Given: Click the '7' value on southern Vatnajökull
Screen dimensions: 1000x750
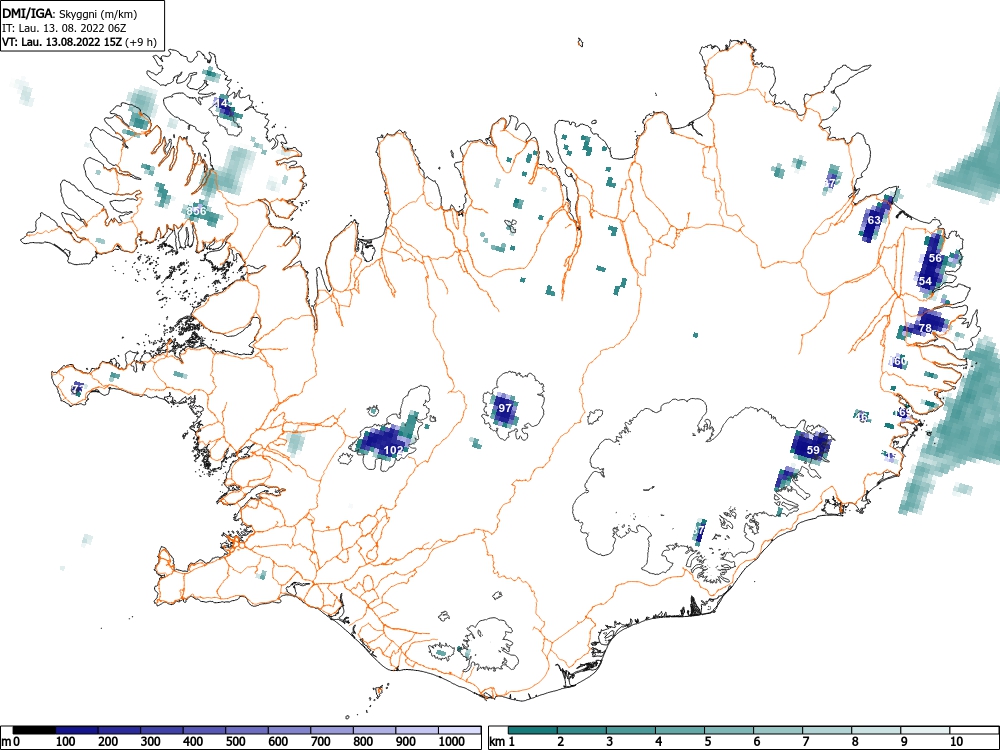Looking at the screenshot, I should [x=701, y=529].
